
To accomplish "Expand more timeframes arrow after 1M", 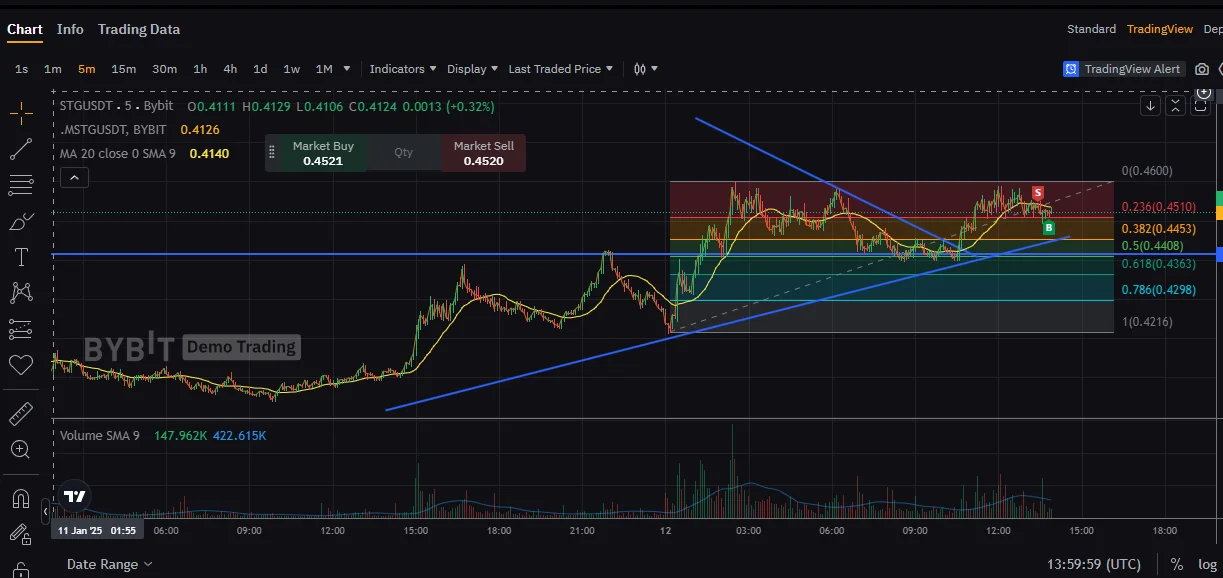I will [x=347, y=69].
